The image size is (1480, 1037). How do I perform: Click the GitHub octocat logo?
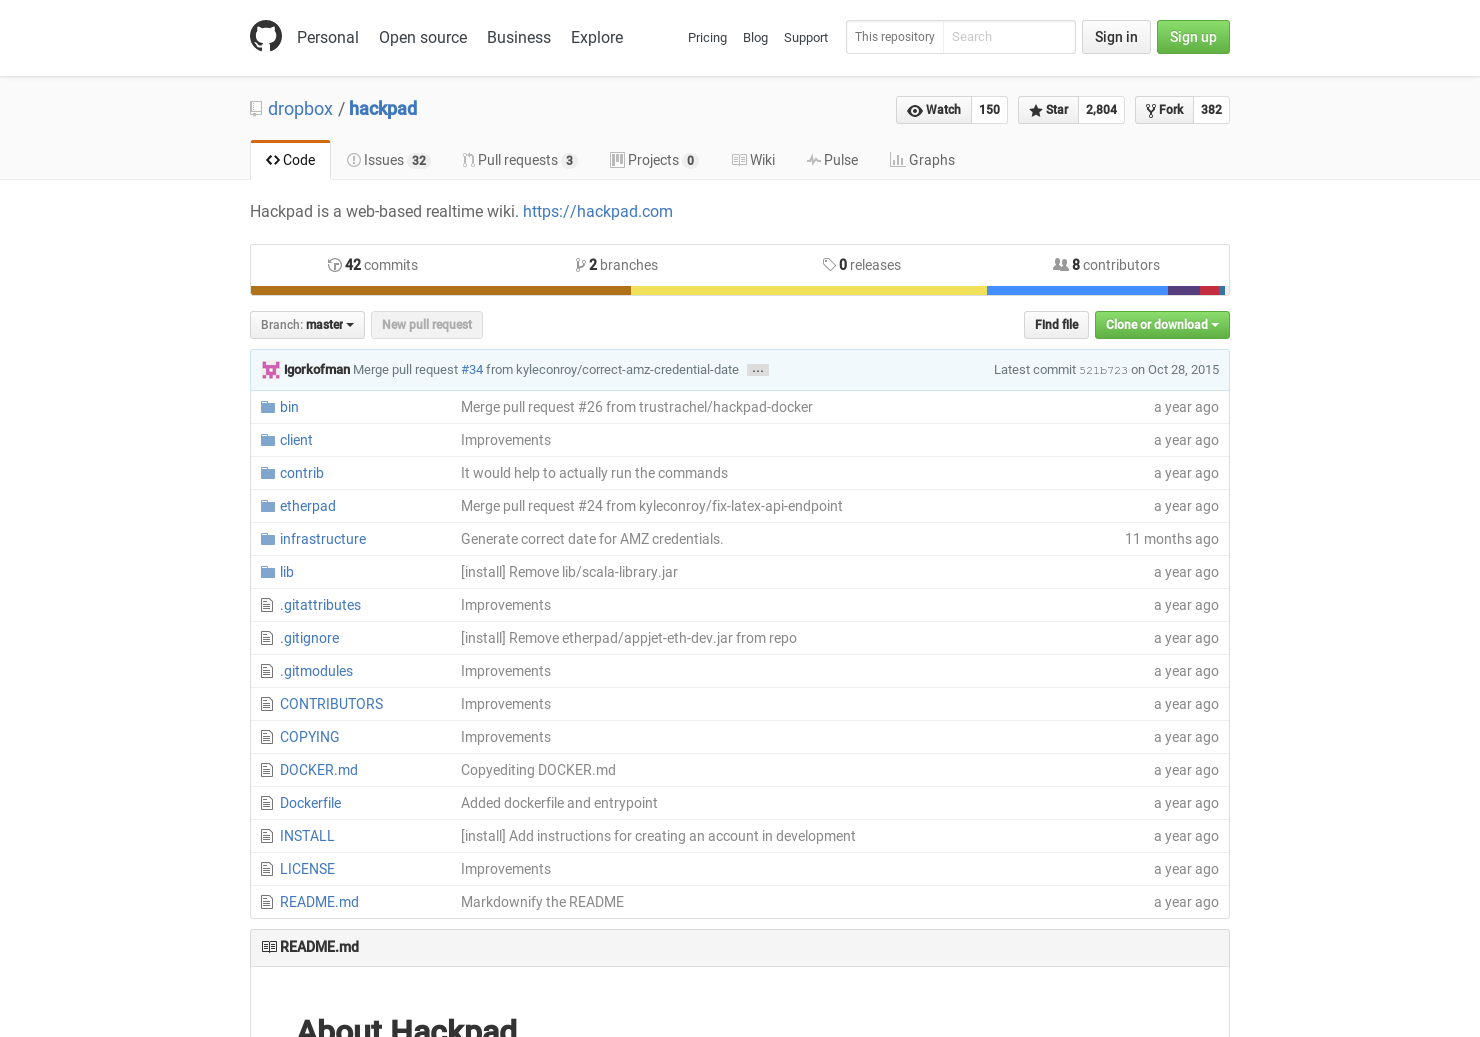pos(266,36)
